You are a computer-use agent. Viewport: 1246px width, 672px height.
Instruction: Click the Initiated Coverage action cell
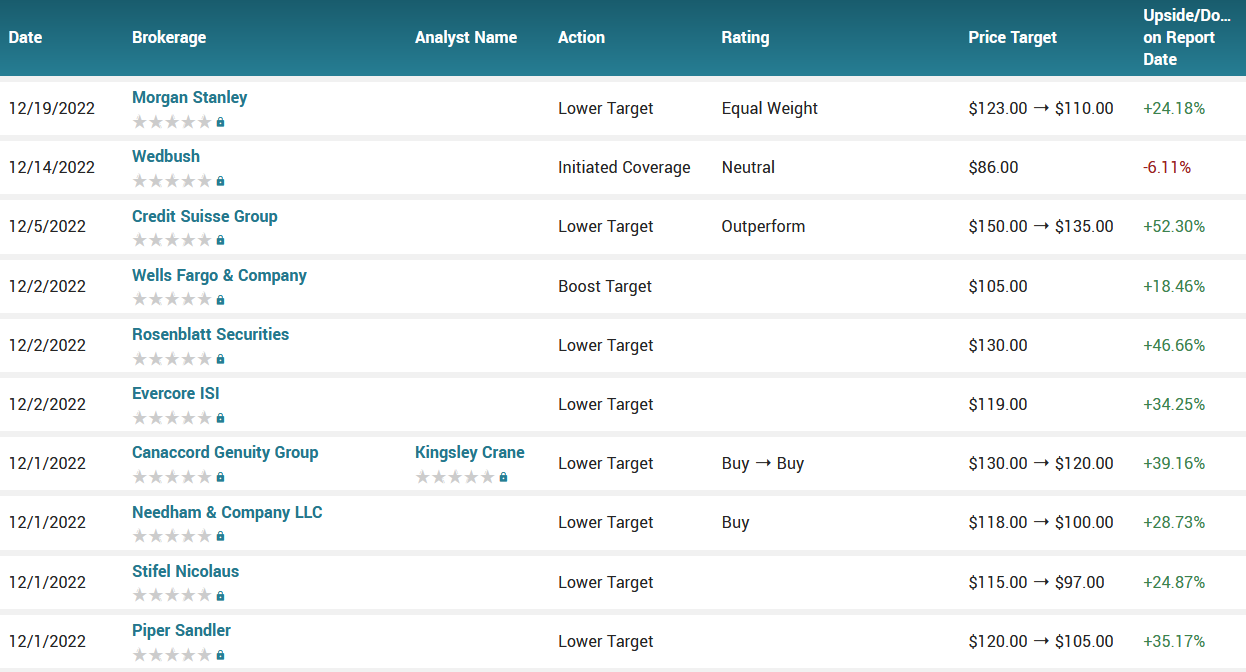(x=624, y=167)
